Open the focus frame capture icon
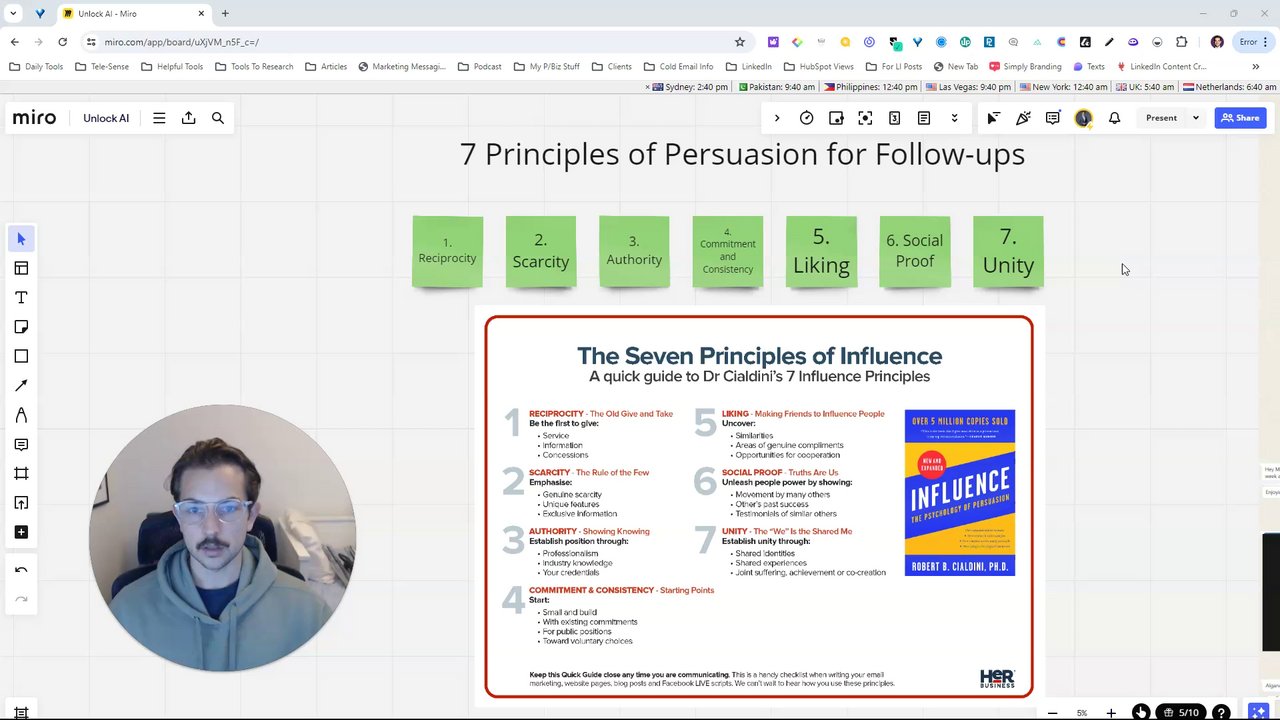This screenshot has height=720, width=1280. click(865, 118)
